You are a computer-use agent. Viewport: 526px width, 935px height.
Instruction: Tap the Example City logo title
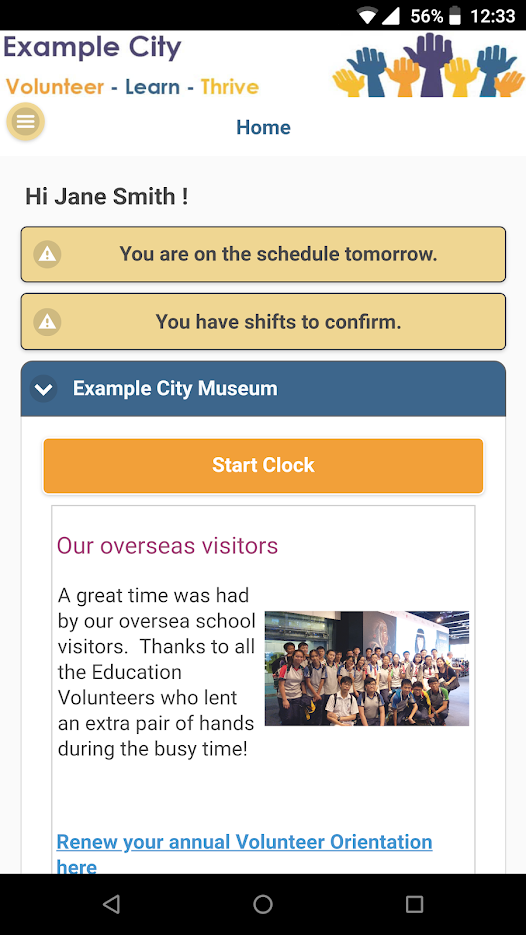pos(92,48)
